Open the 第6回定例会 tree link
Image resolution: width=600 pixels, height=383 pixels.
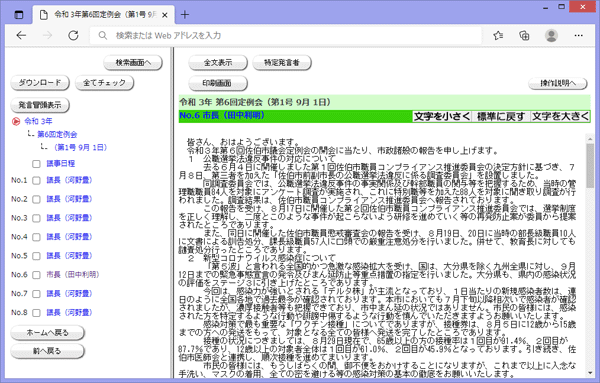[57, 134]
